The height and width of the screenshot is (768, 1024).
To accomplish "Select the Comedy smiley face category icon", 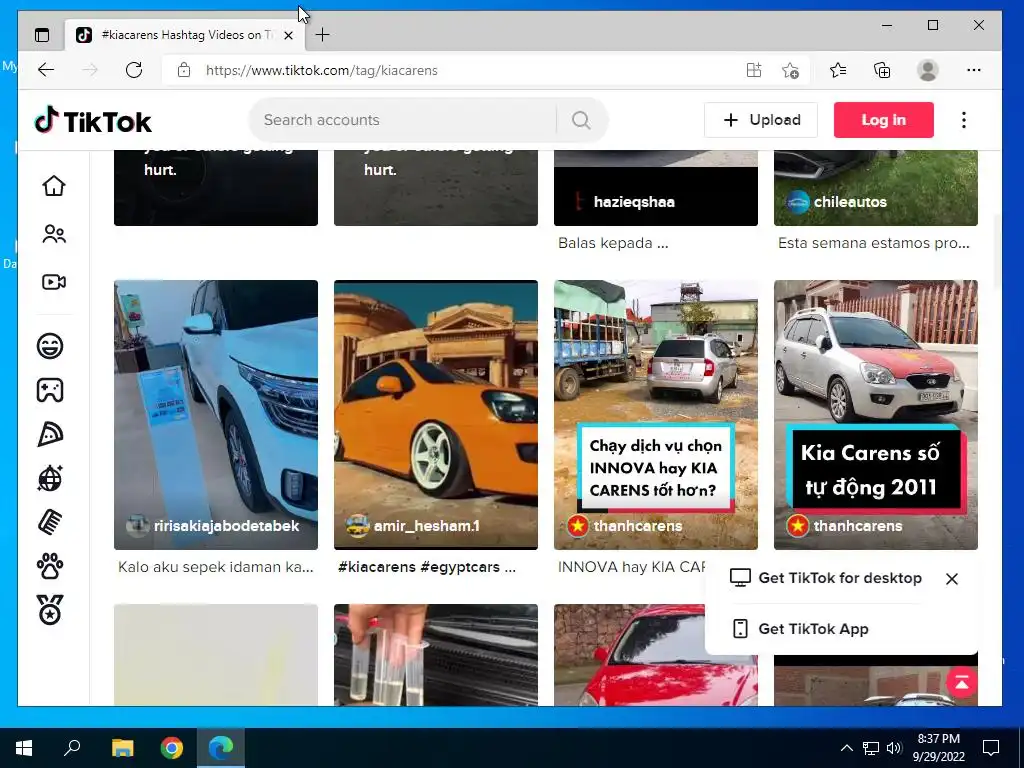I will point(50,346).
